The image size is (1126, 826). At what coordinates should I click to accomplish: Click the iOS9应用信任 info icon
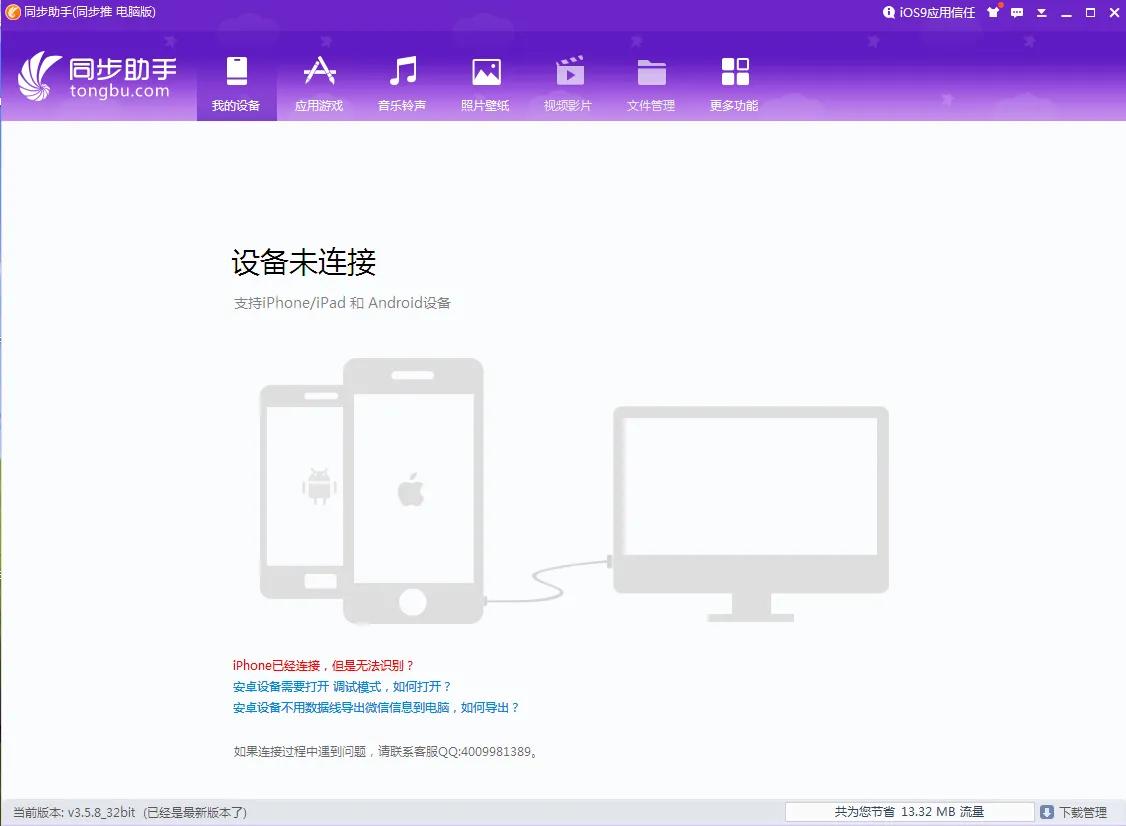click(889, 12)
